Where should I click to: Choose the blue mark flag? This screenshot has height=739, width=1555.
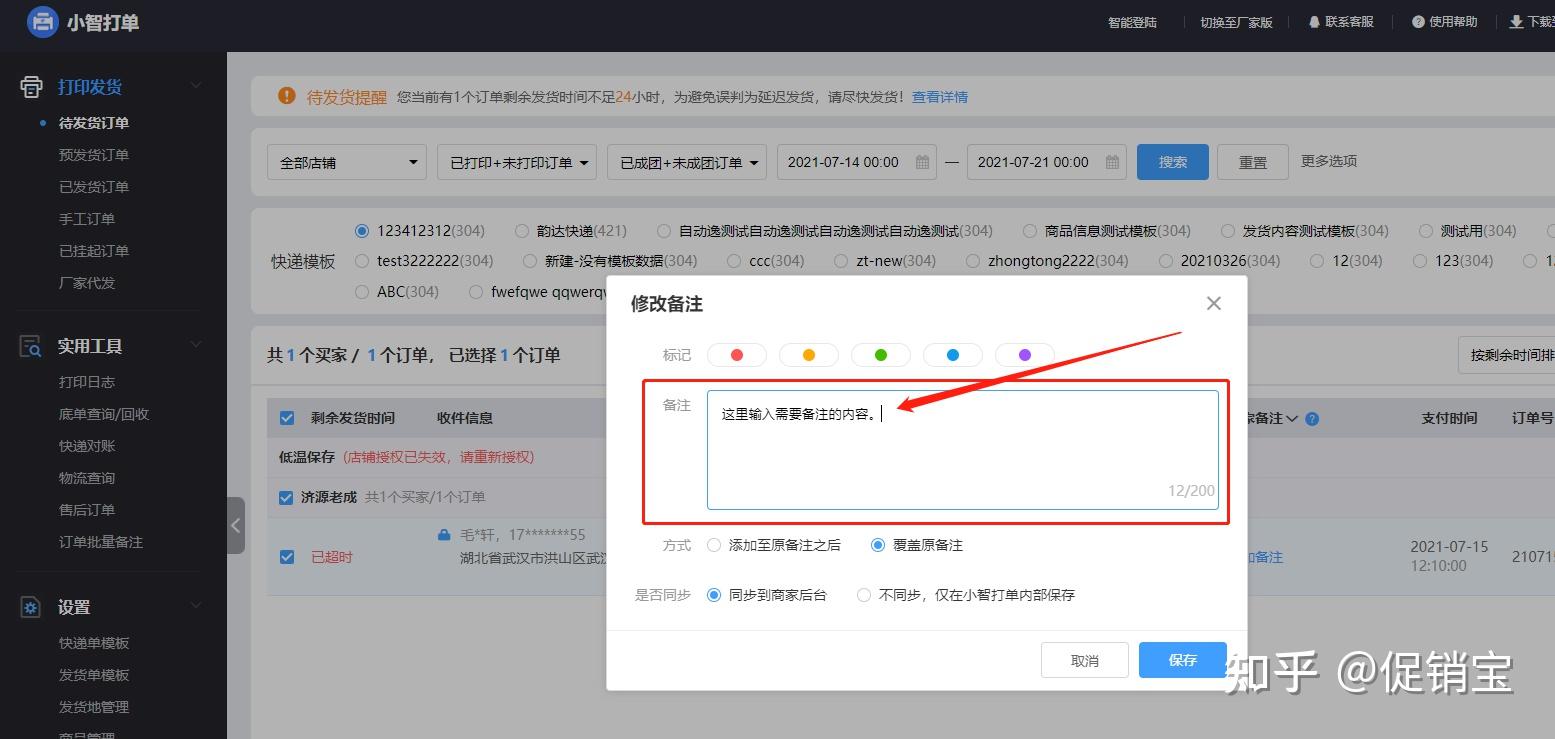[953, 355]
